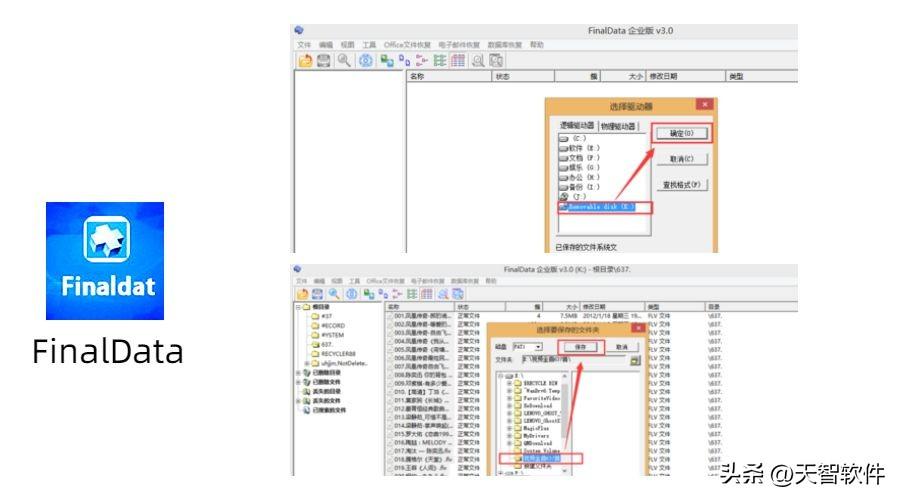Click the large blue Finaldat app logo
The image size is (900, 500).
coord(105,261)
